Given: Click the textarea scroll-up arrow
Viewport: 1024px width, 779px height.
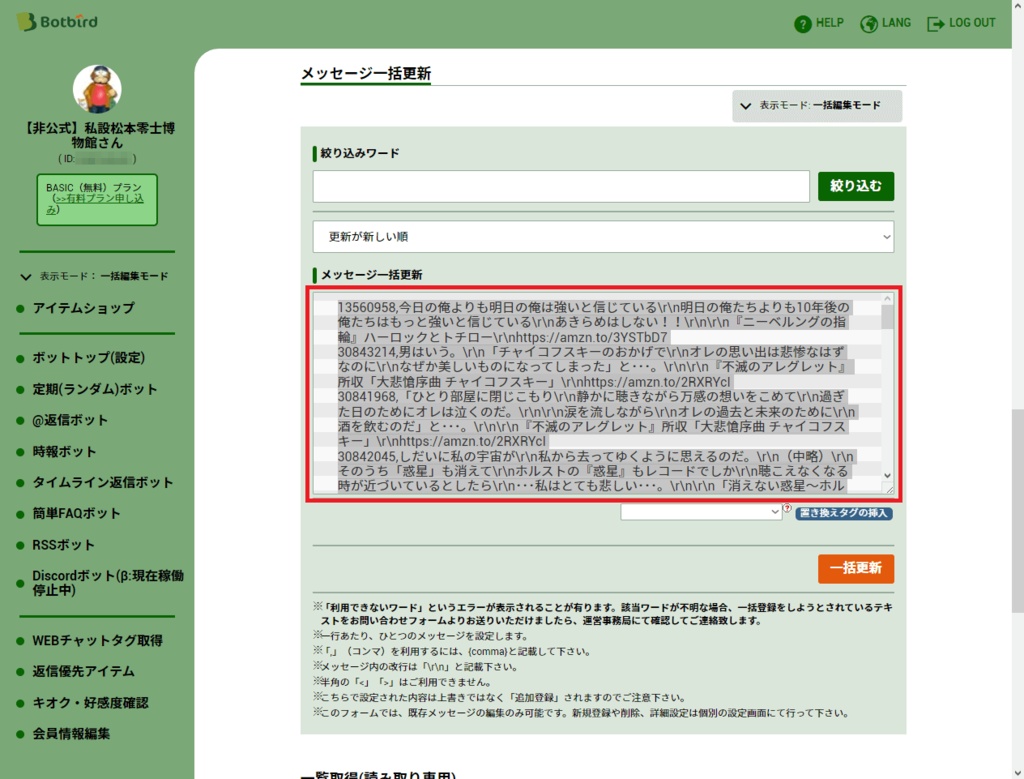Looking at the screenshot, I should tap(887, 299).
